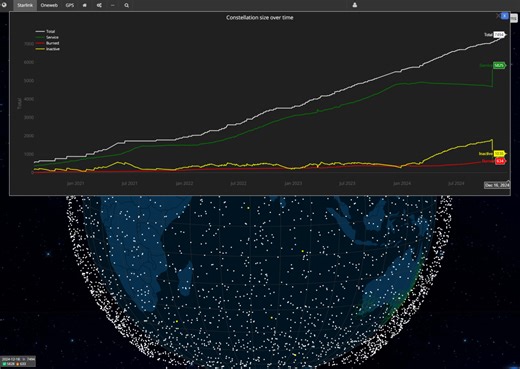Click the white icon beside chart panel
The height and width of the screenshot is (369, 520).
(514, 19)
